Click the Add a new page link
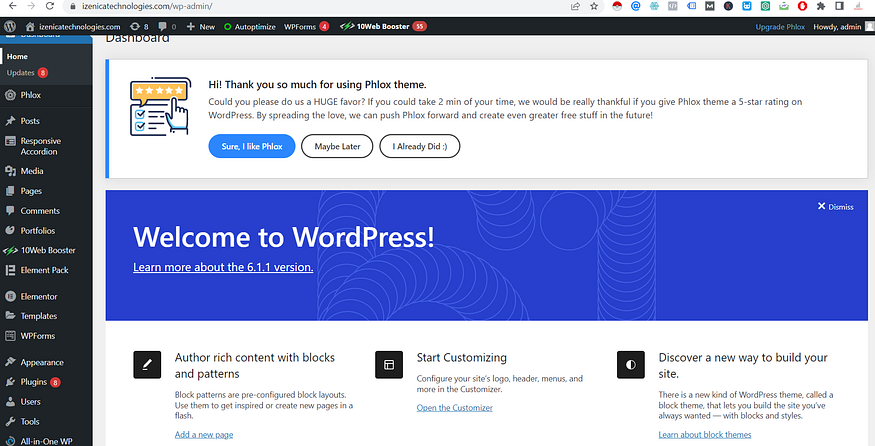 point(204,434)
